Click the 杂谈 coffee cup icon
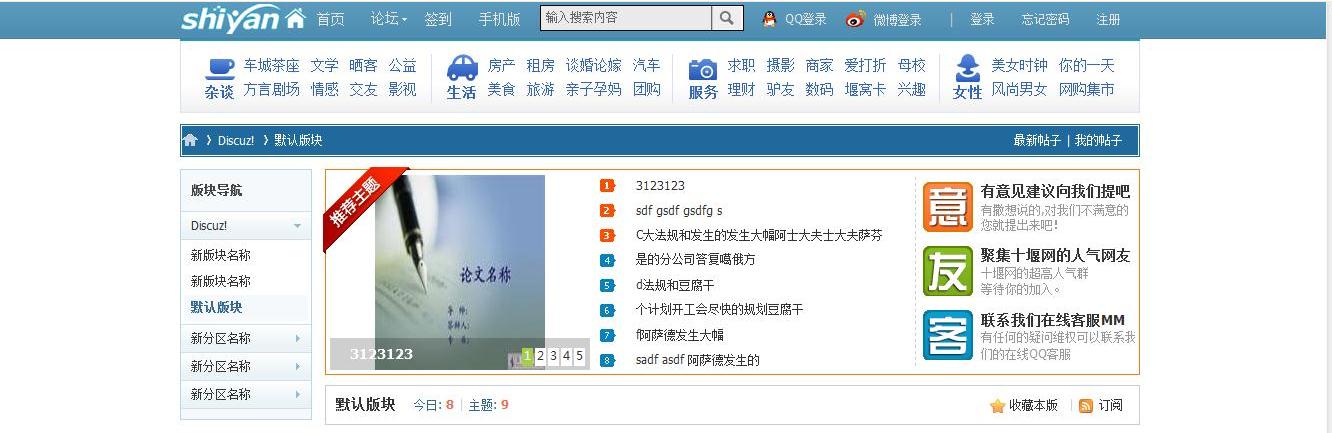 tap(220, 68)
